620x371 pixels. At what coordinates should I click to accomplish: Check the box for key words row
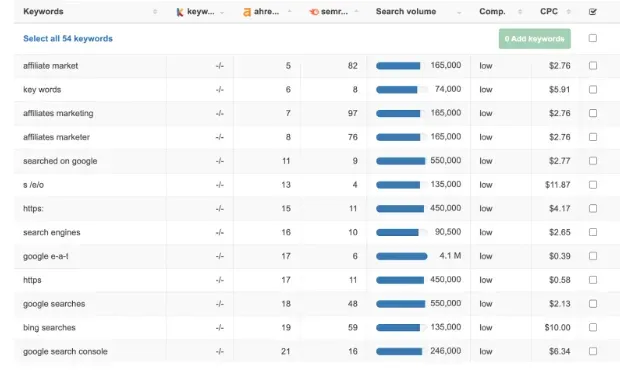592,89
